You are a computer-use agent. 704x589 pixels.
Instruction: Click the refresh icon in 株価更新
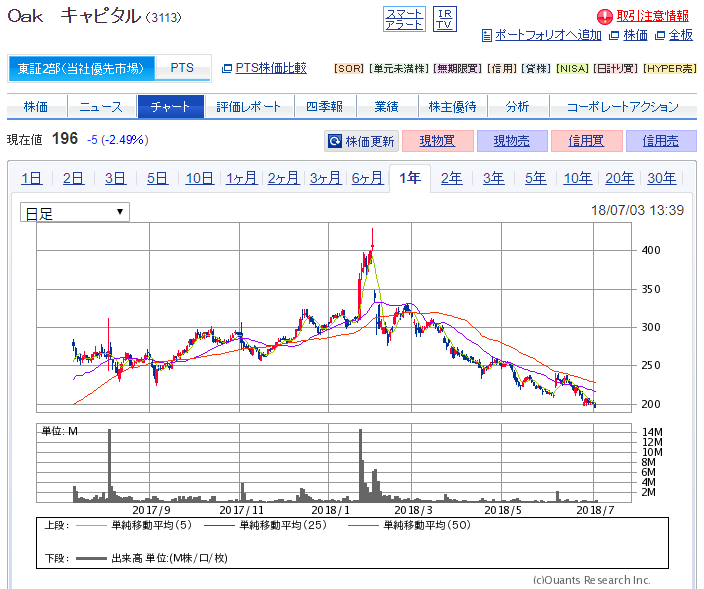pyautogui.click(x=335, y=141)
